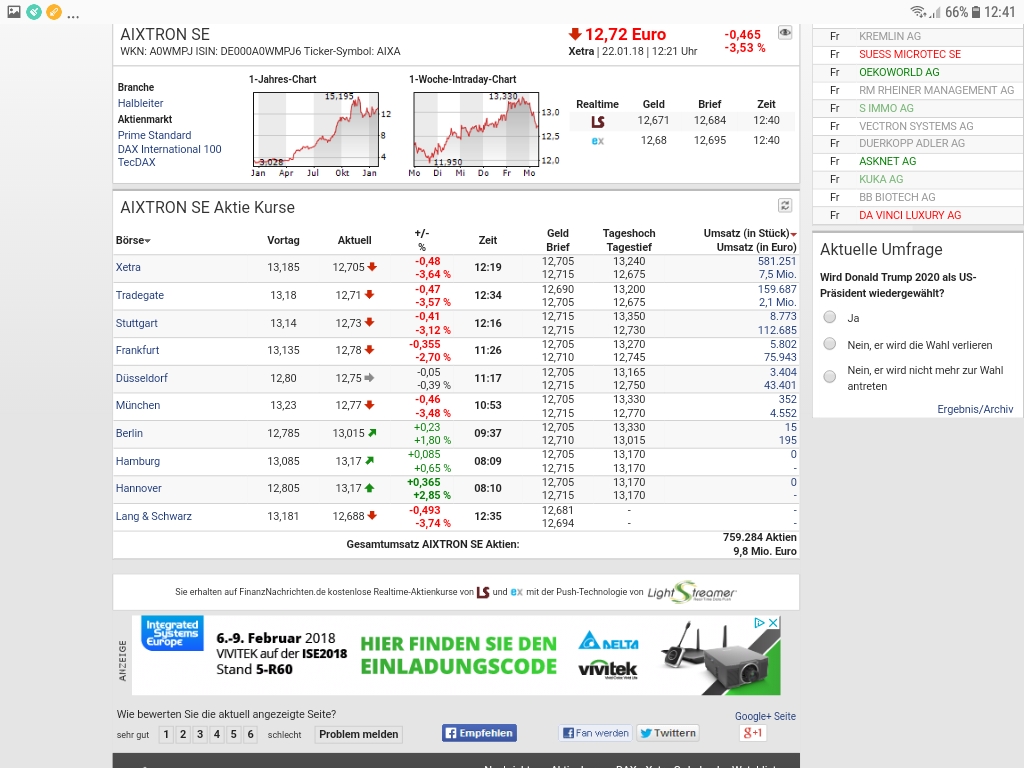Click the LightStreamer logo

pyautogui.click(x=692, y=592)
